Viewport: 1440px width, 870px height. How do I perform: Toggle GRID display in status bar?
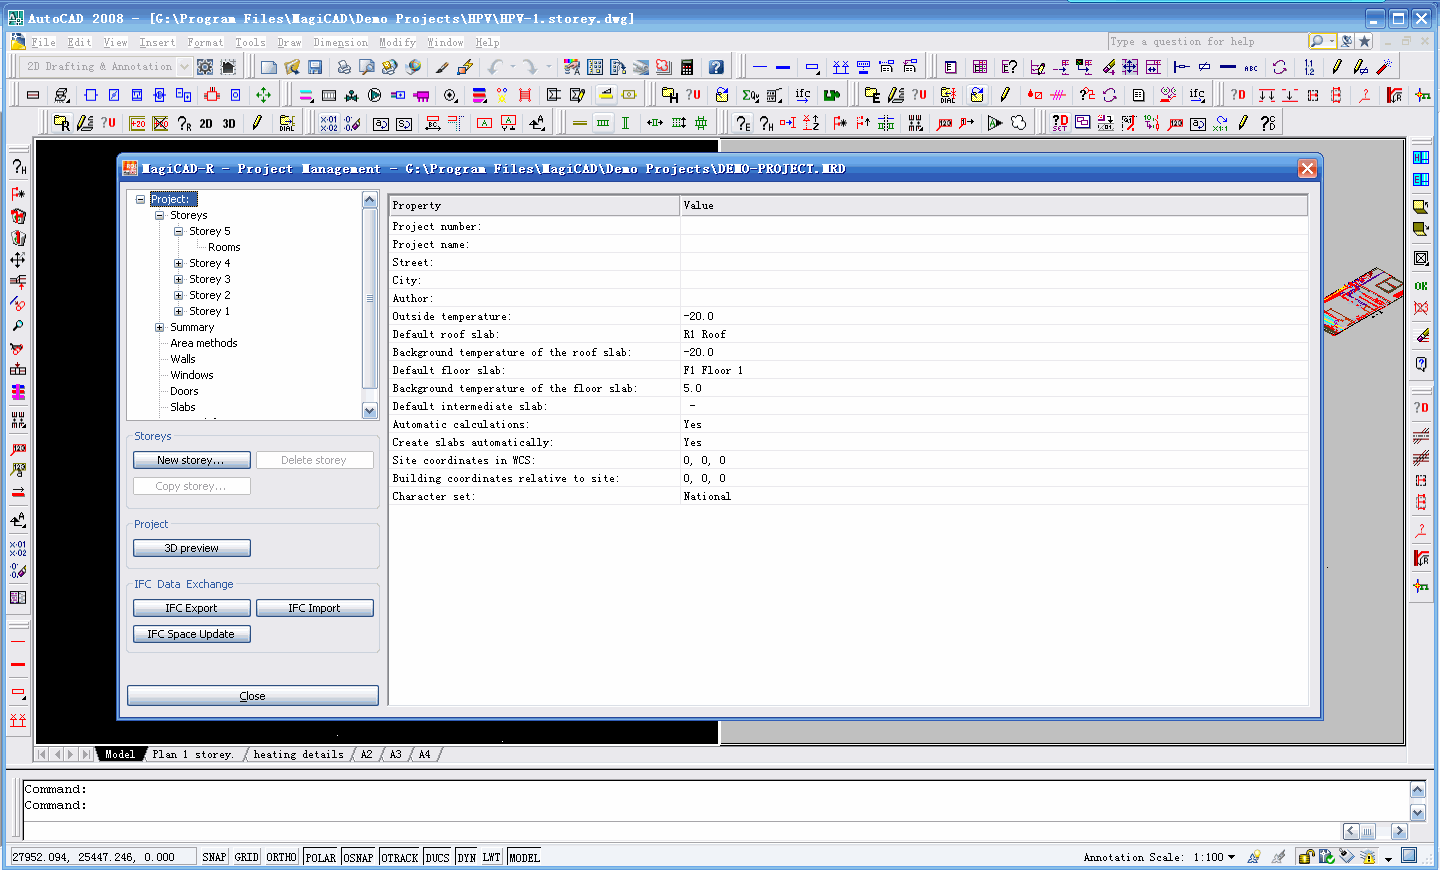pos(247,857)
